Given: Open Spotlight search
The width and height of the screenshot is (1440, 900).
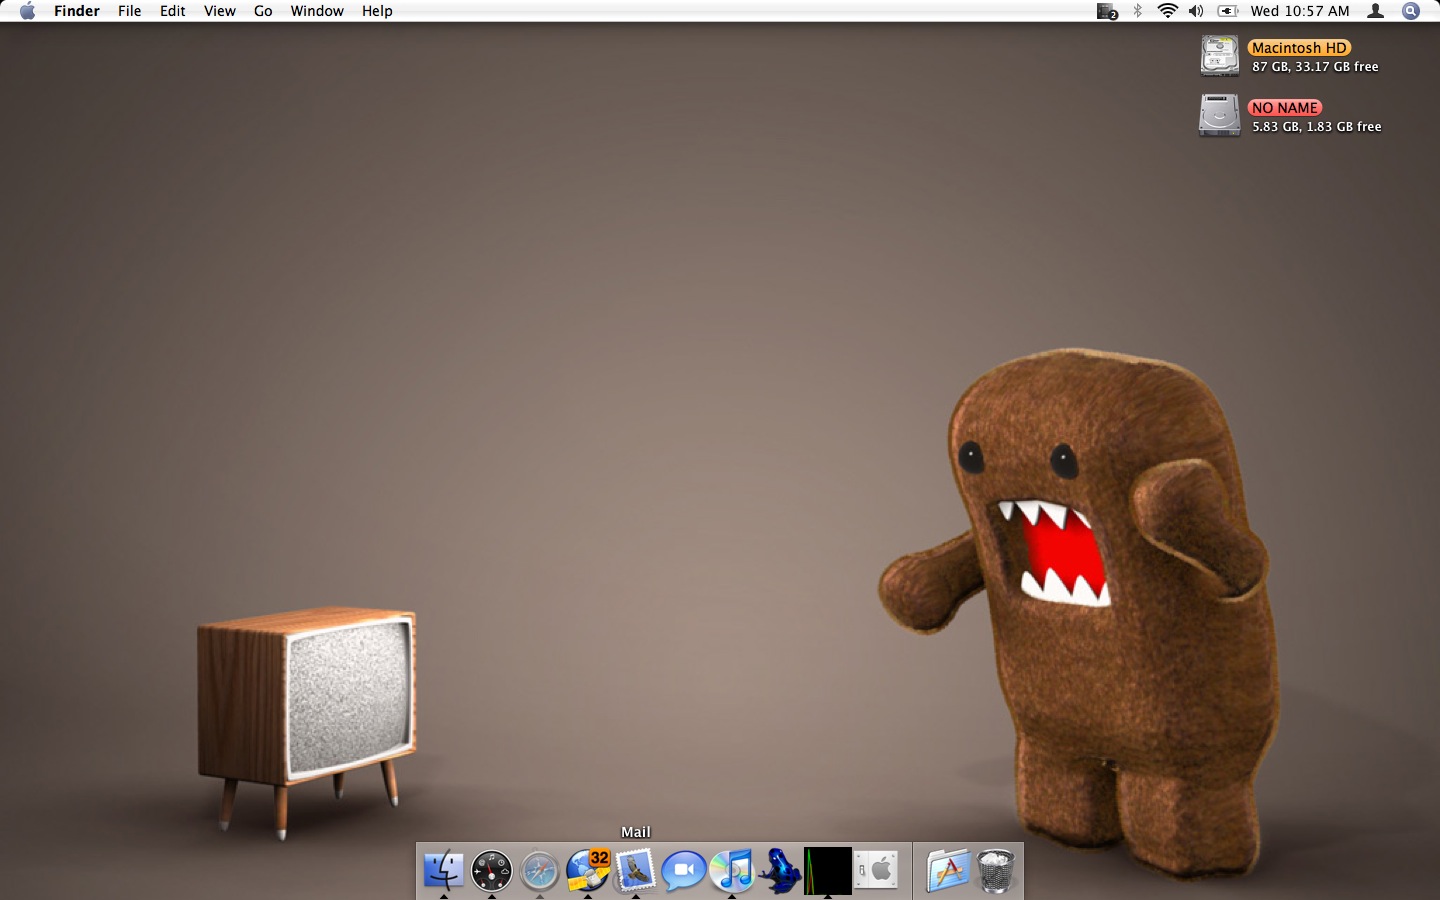Looking at the screenshot, I should coord(1411,11).
